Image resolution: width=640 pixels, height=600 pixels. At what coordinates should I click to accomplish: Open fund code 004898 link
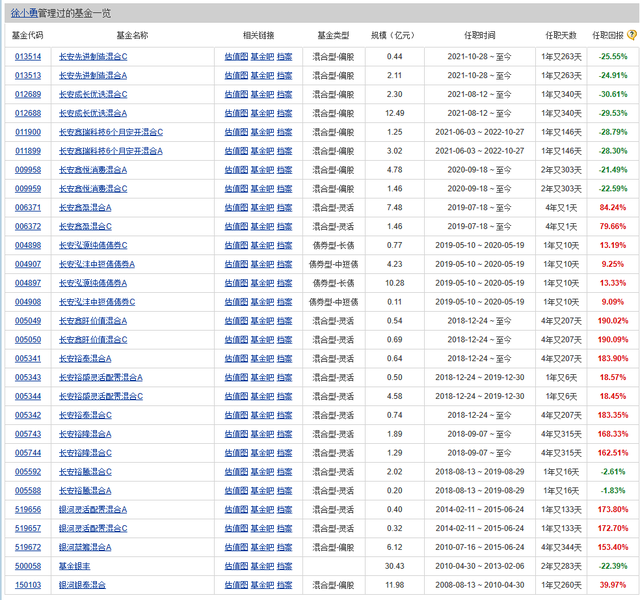(28, 245)
